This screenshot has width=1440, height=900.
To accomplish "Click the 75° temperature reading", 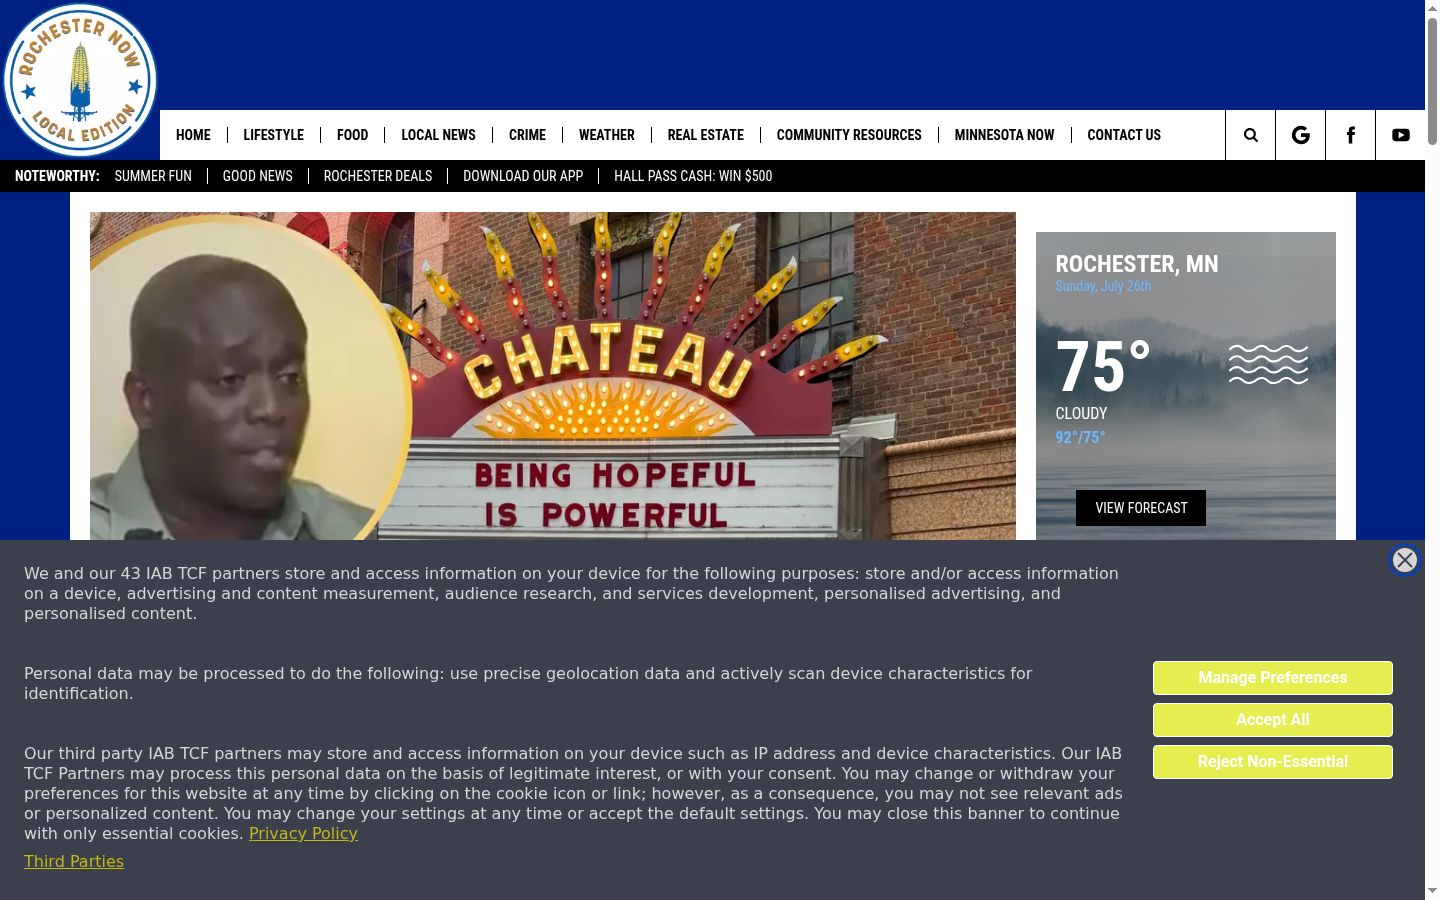I will click(x=1103, y=367).
